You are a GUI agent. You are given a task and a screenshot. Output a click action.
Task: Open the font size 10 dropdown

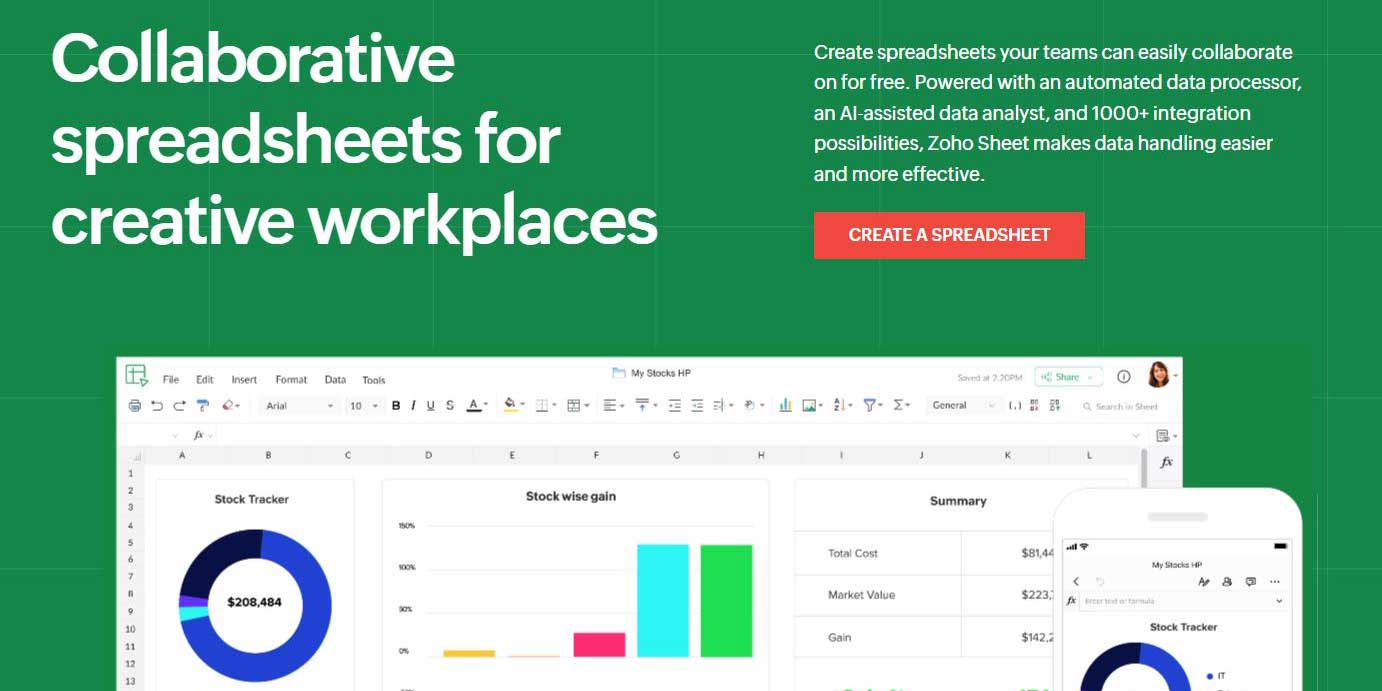(x=364, y=406)
